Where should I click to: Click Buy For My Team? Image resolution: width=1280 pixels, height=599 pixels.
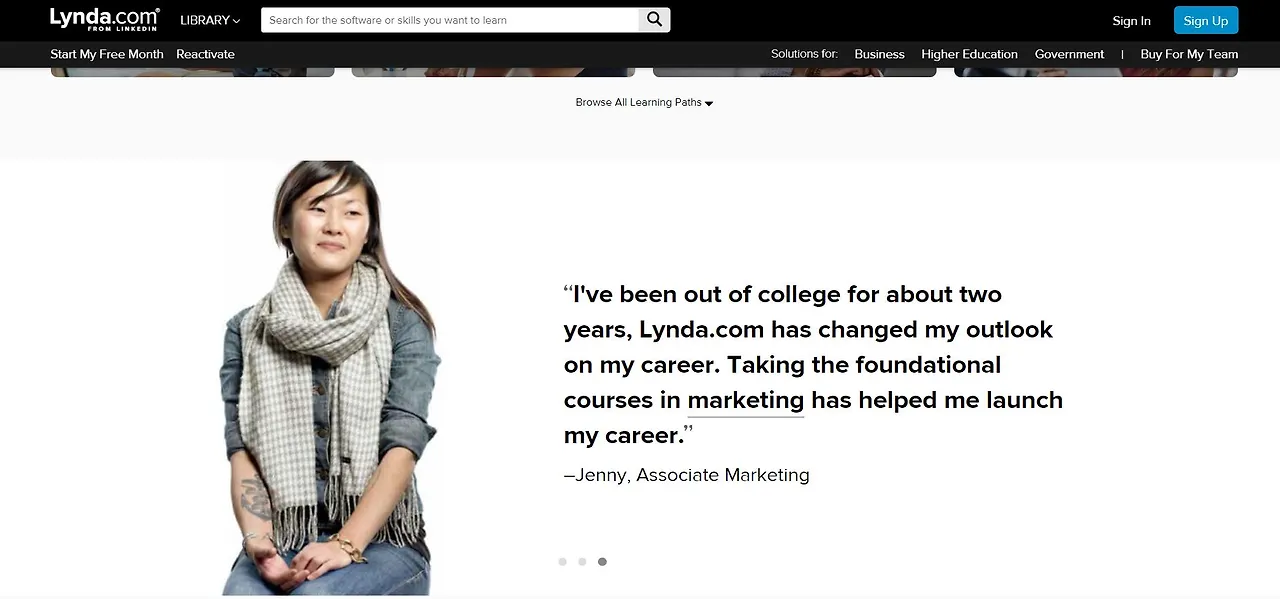tap(1189, 54)
